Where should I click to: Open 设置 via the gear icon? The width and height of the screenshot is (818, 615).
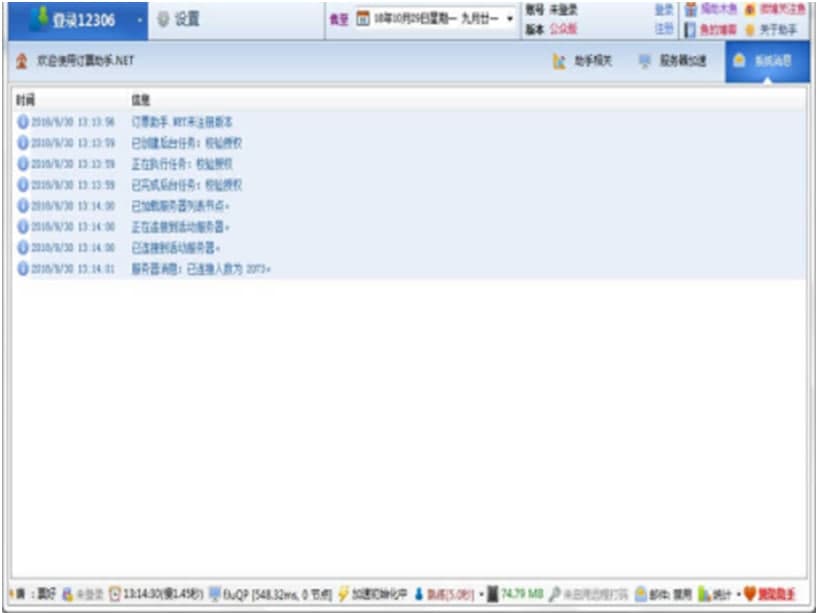(x=163, y=19)
